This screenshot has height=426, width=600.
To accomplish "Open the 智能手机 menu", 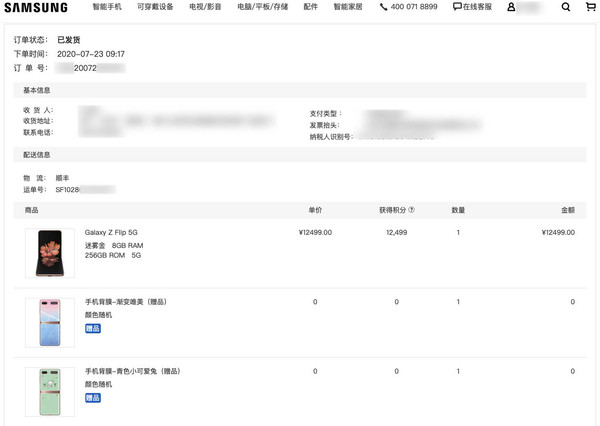I will (x=107, y=7).
